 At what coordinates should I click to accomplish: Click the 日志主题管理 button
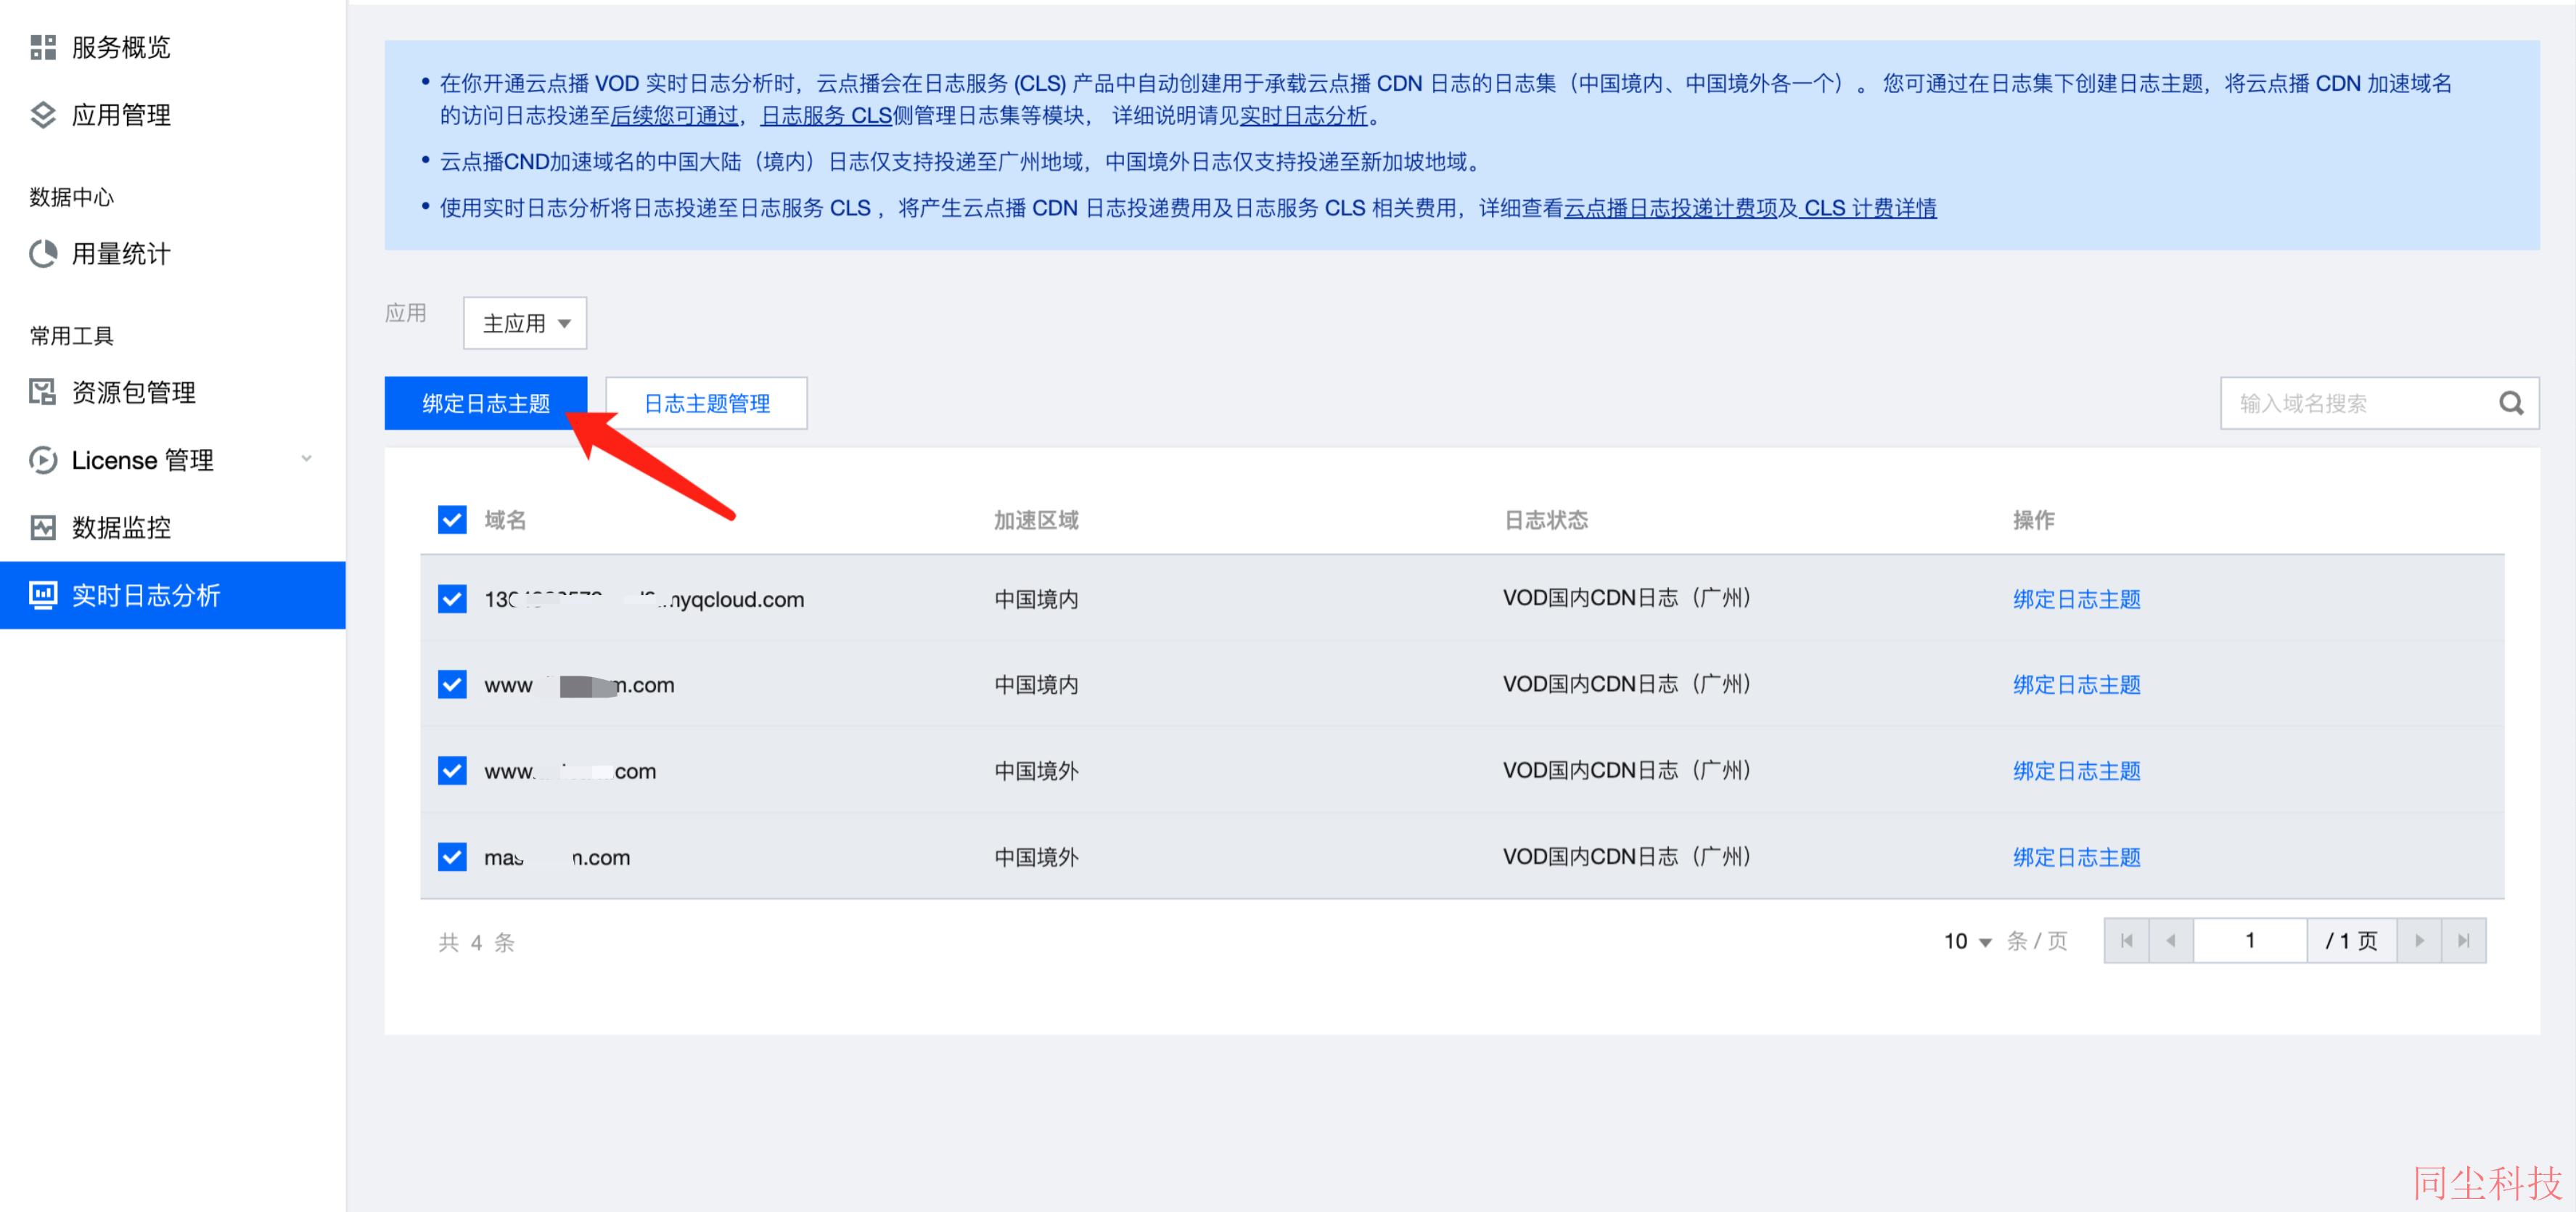(x=707, y=403)
